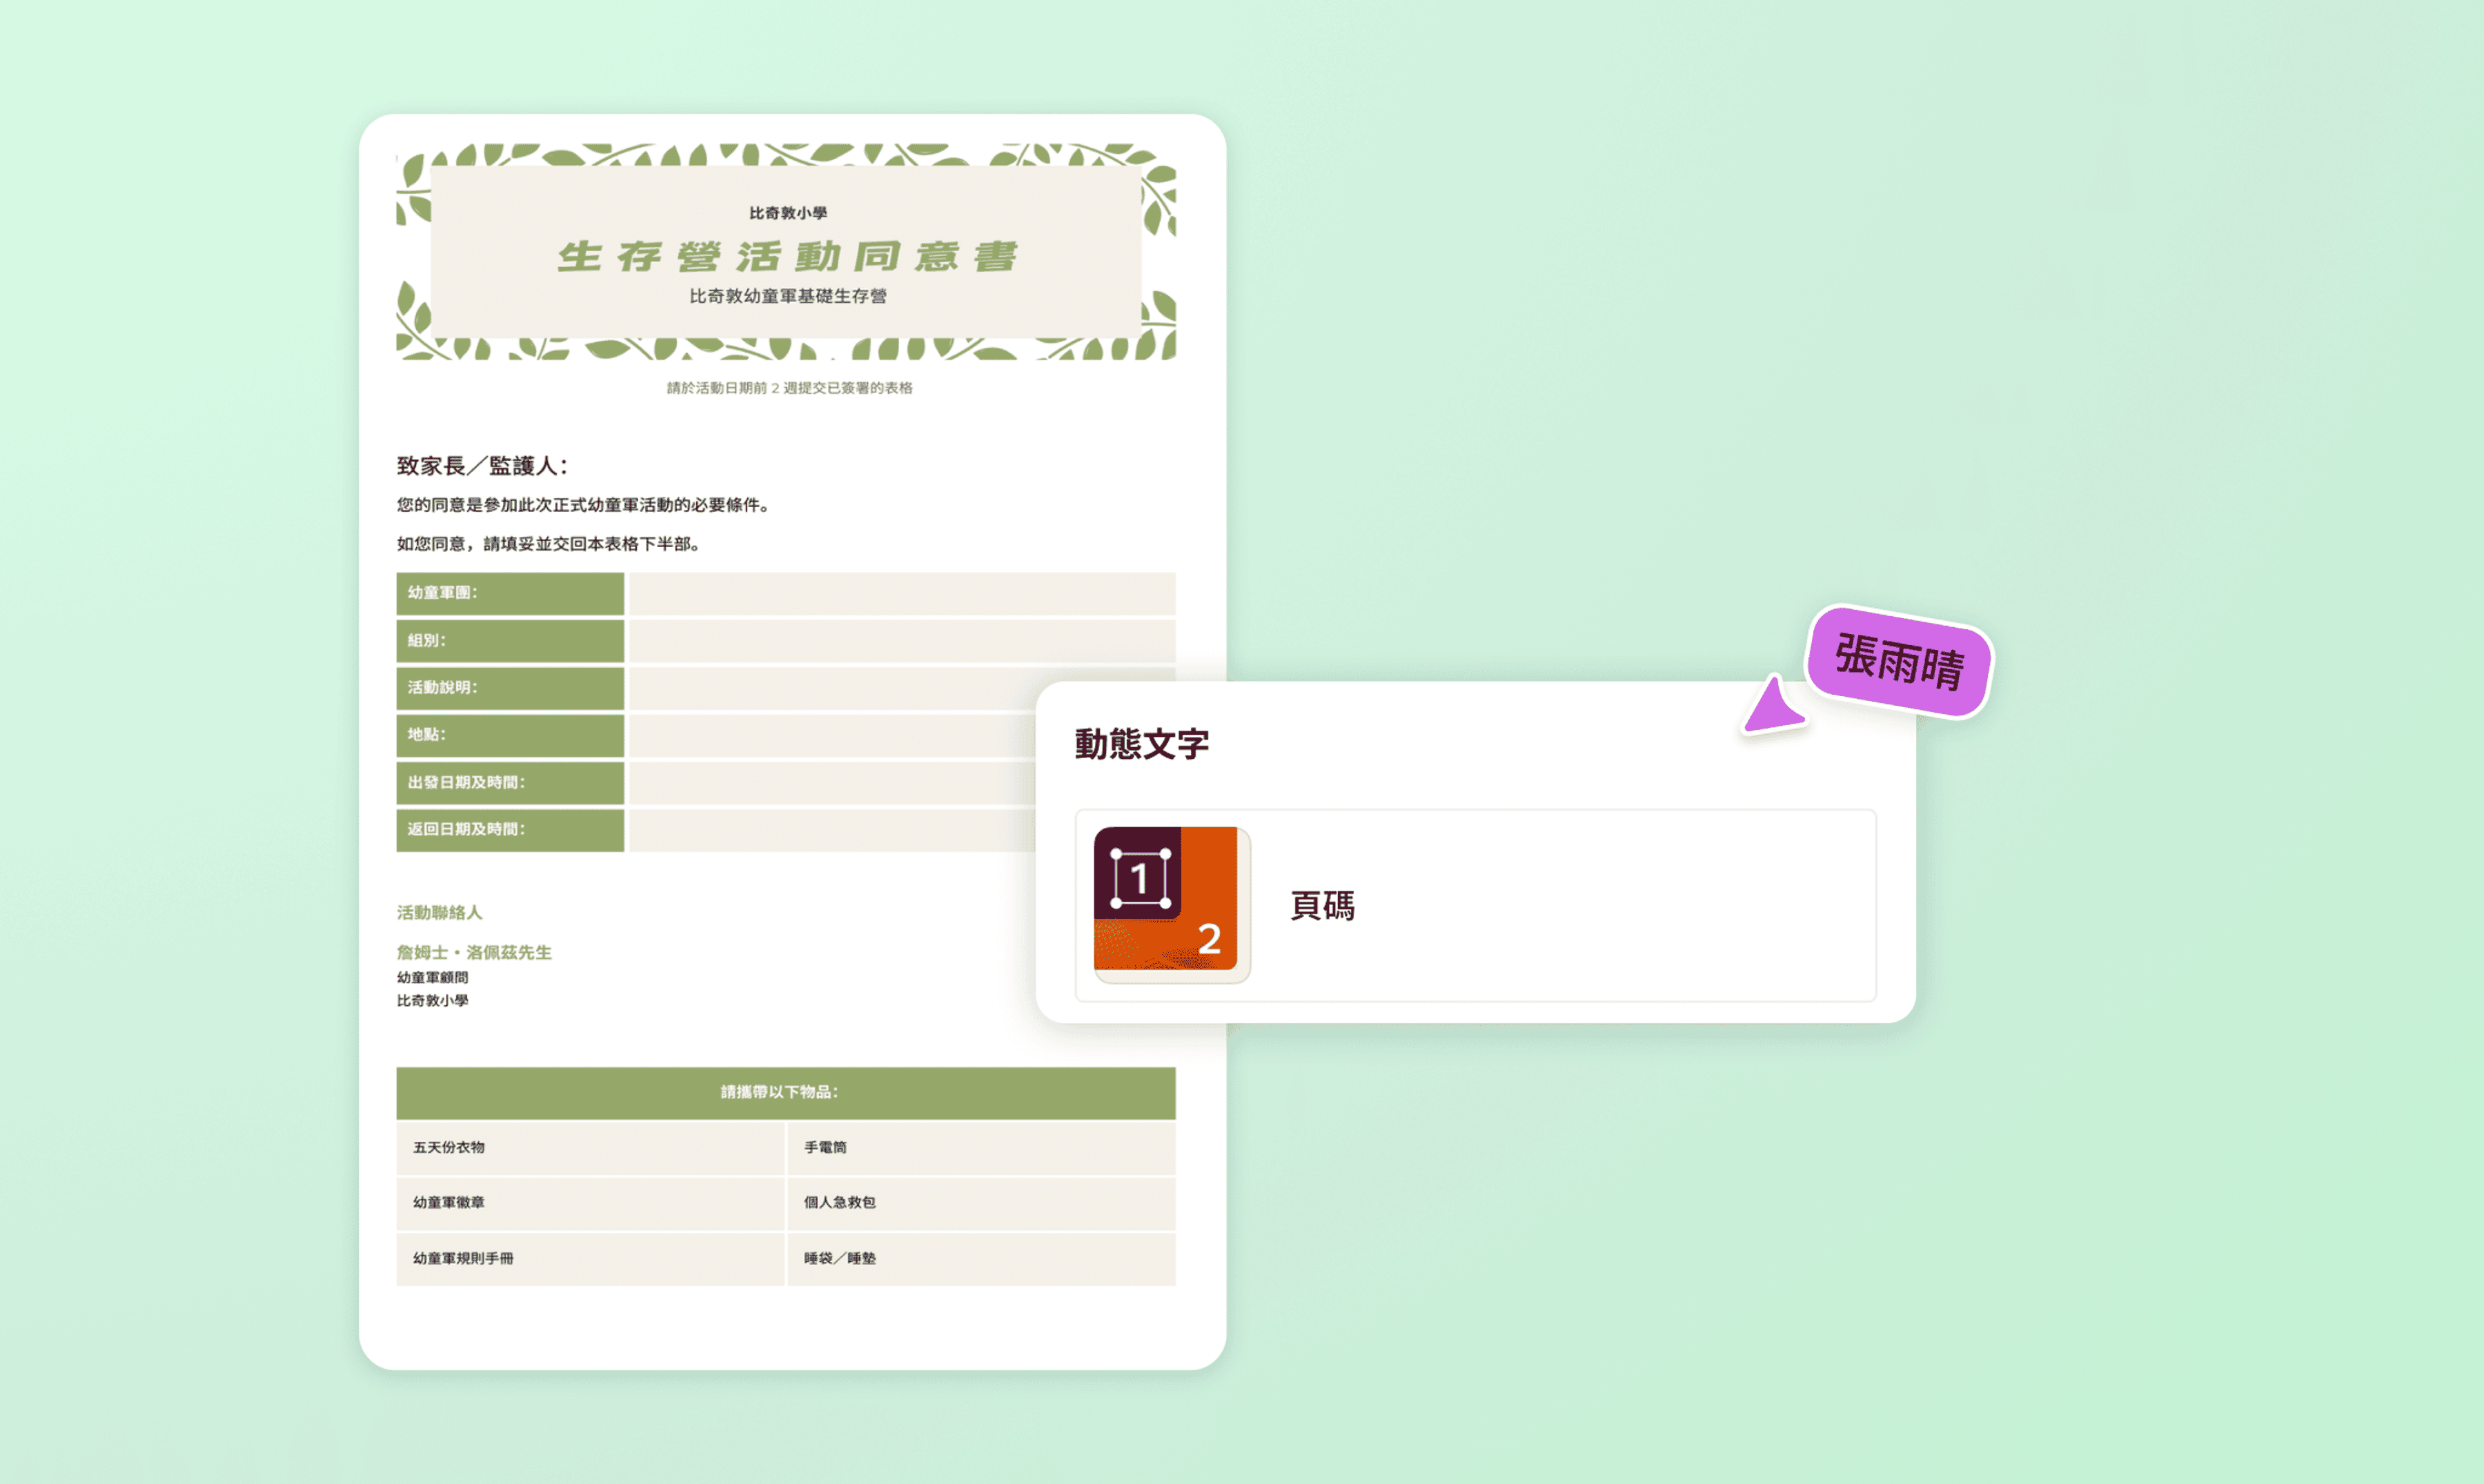2484x1484 pixels.
Task: Click the 活動說明： label cell
Action: pyautogui.click(x=510, y=688)
